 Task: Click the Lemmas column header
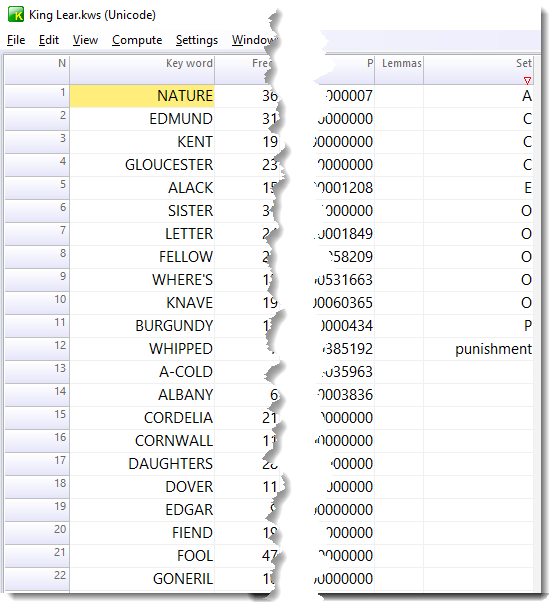point(399,69)
